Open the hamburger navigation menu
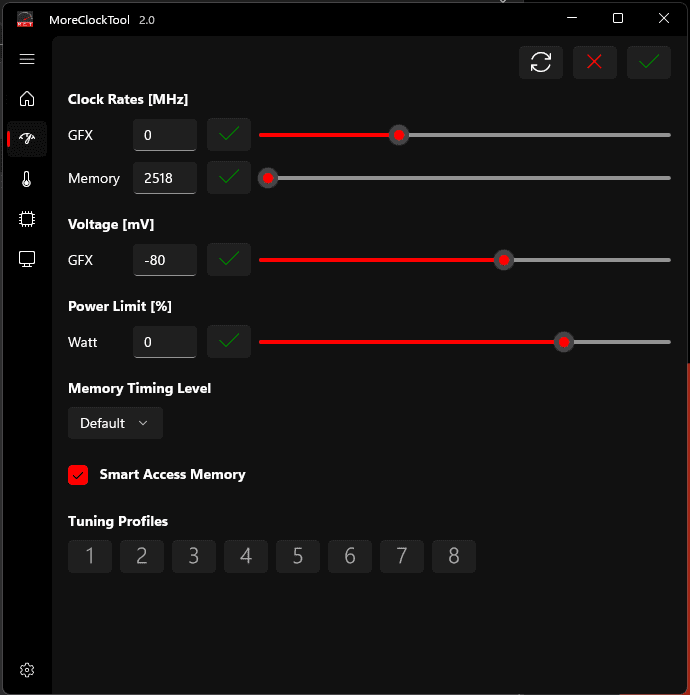This screenshot has height=695, width=690. tap(27, 59)
